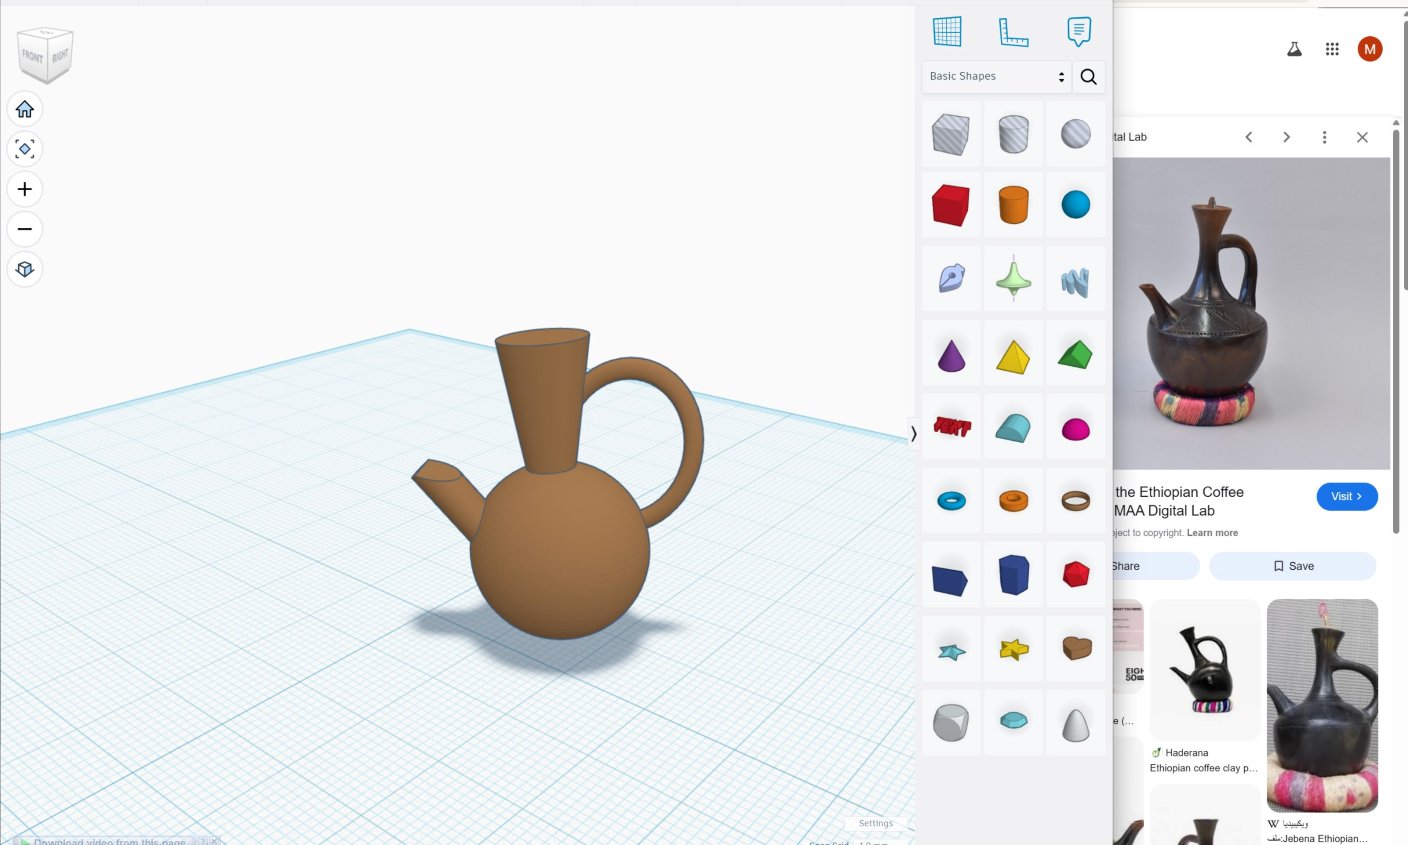The image size is (1408, 845).
Task: Click the blue Visit button
Action: click(1347, 497)
